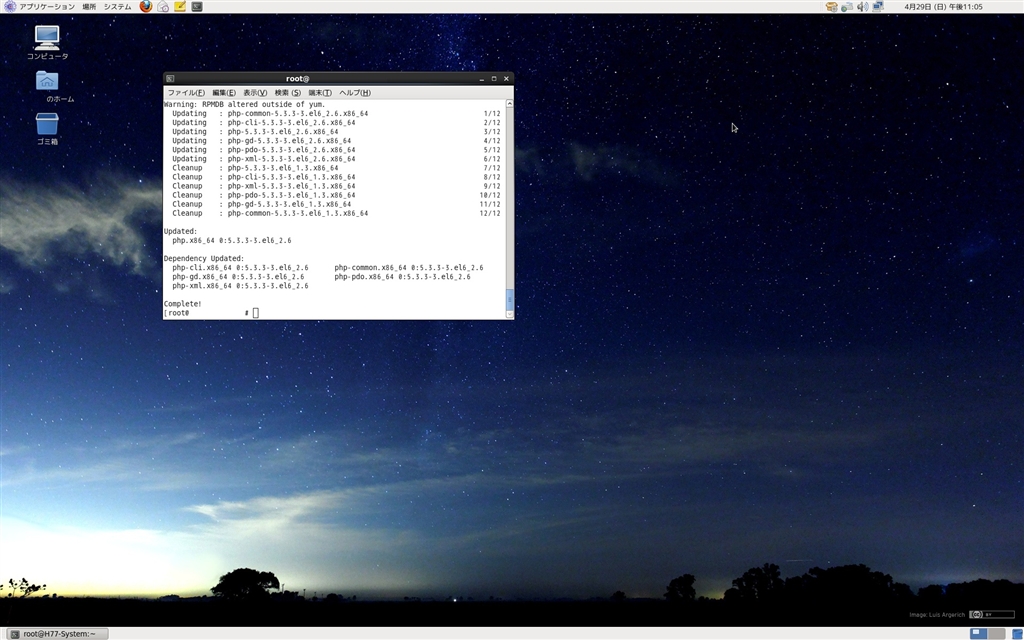Image resolution: width=1024 pixels, height=640 pixels.
Task: Open terminal ヘルプ(H) menu
Action: [x=354, y=93]
